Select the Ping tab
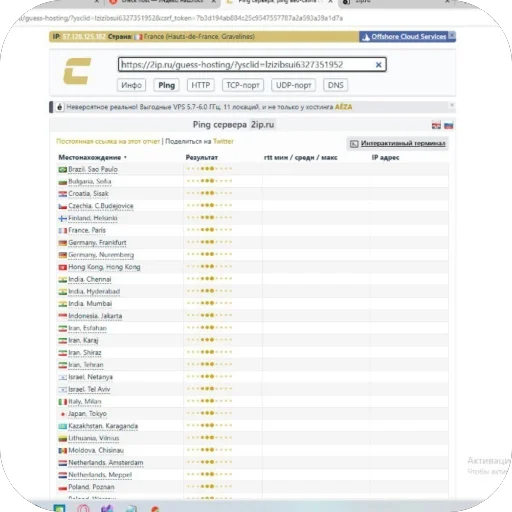 166,85
